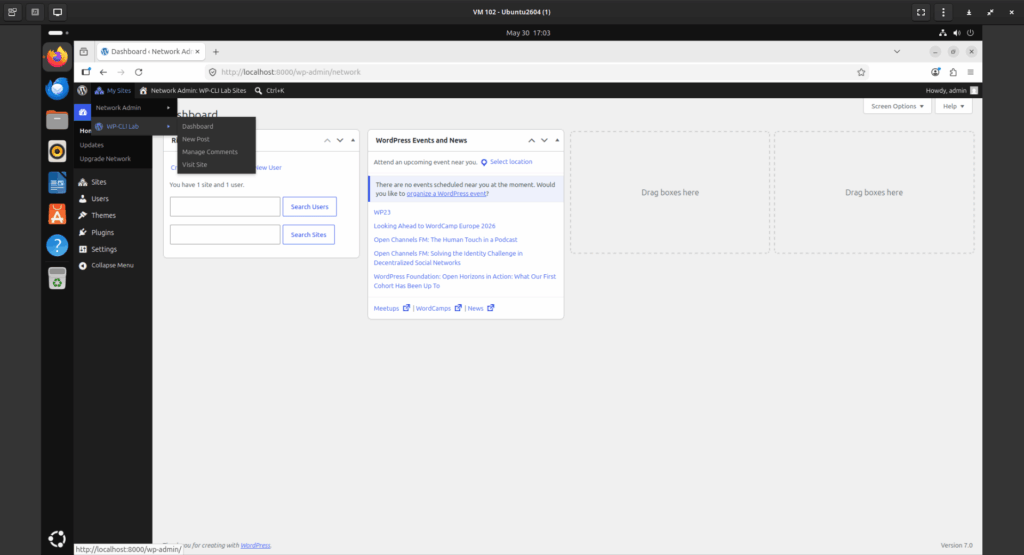The height and width of the screenshot is (555, 1024).
Task: Open Thunderbird from the Ubuntu dock
Action: pos(57,88)
